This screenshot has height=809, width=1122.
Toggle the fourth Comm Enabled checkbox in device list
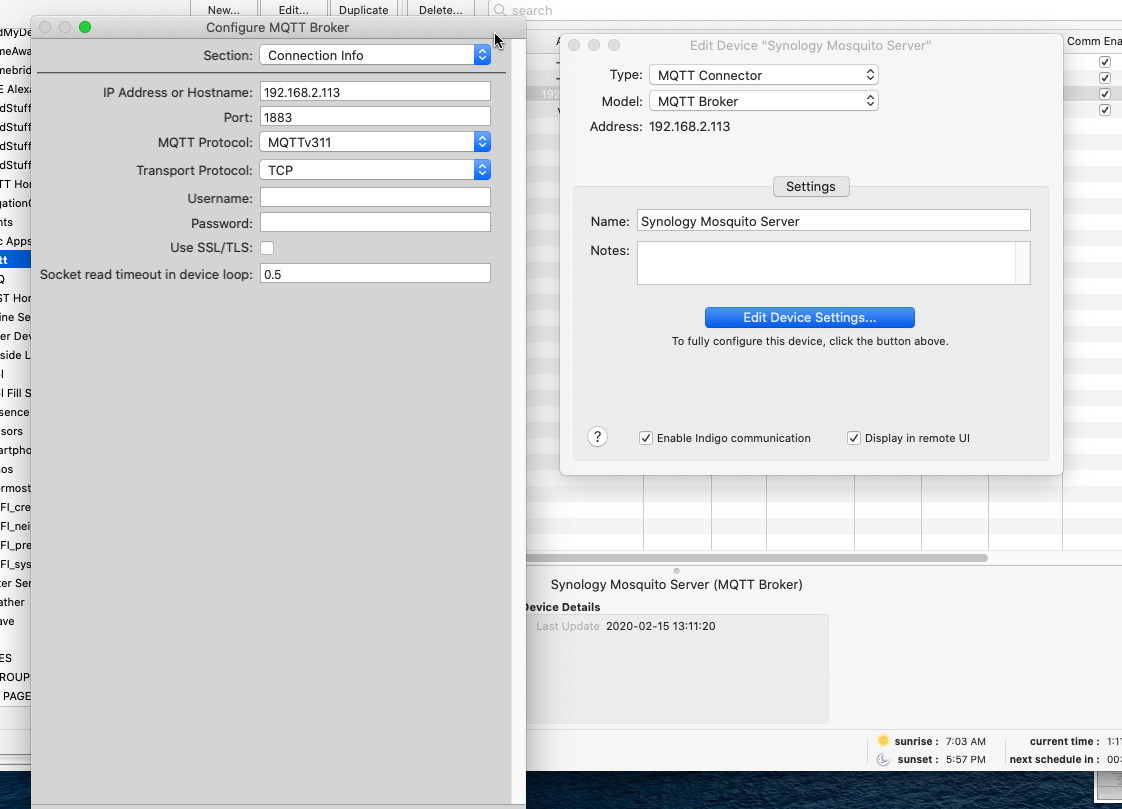coord(1105,110)
